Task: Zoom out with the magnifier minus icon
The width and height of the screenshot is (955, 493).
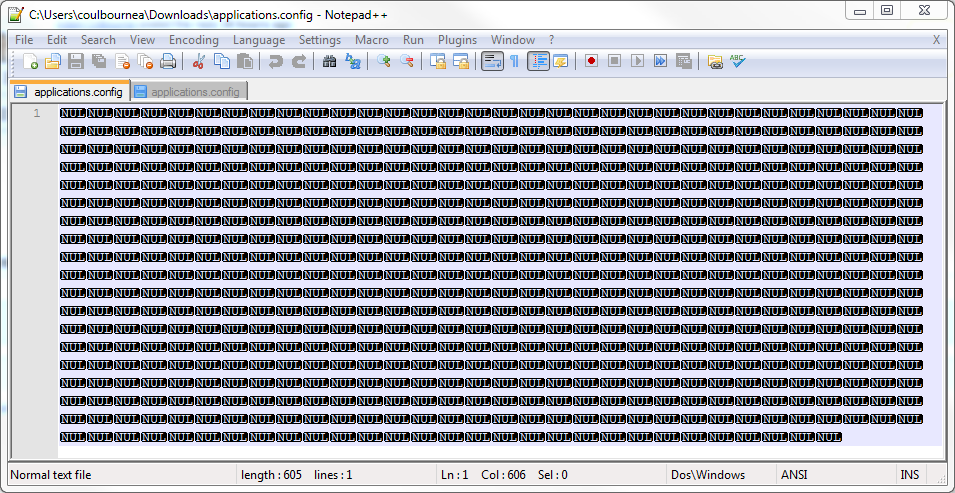Action: (x=406, y=61)
